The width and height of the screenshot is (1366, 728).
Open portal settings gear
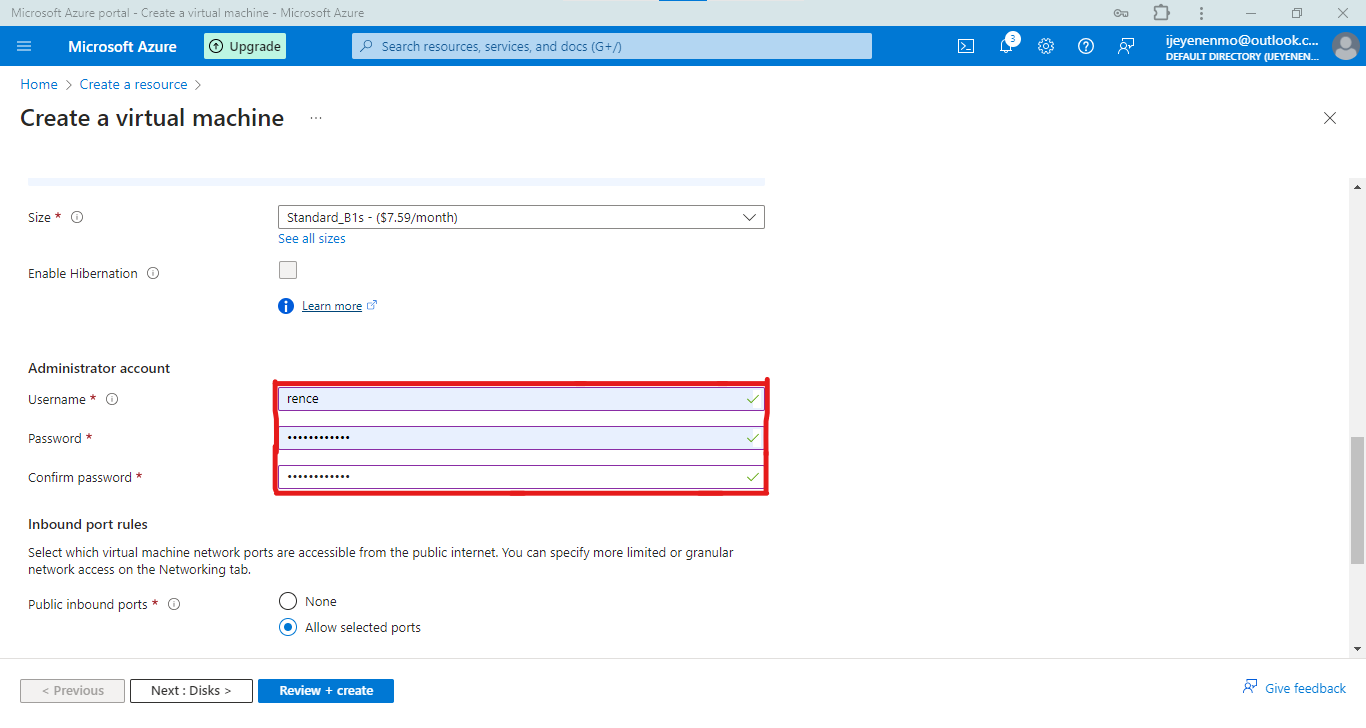click(1046, 46)
